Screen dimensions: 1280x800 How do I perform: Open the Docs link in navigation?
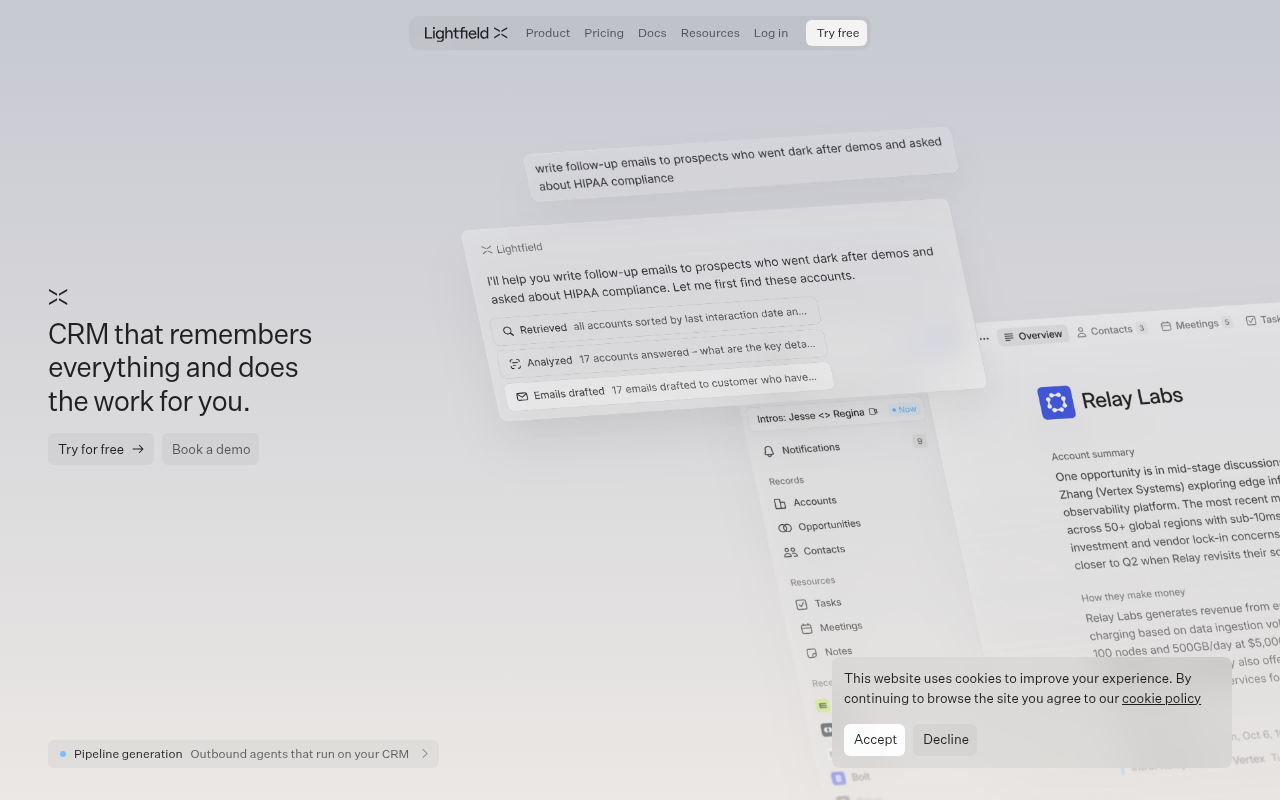tap(652, 33)
